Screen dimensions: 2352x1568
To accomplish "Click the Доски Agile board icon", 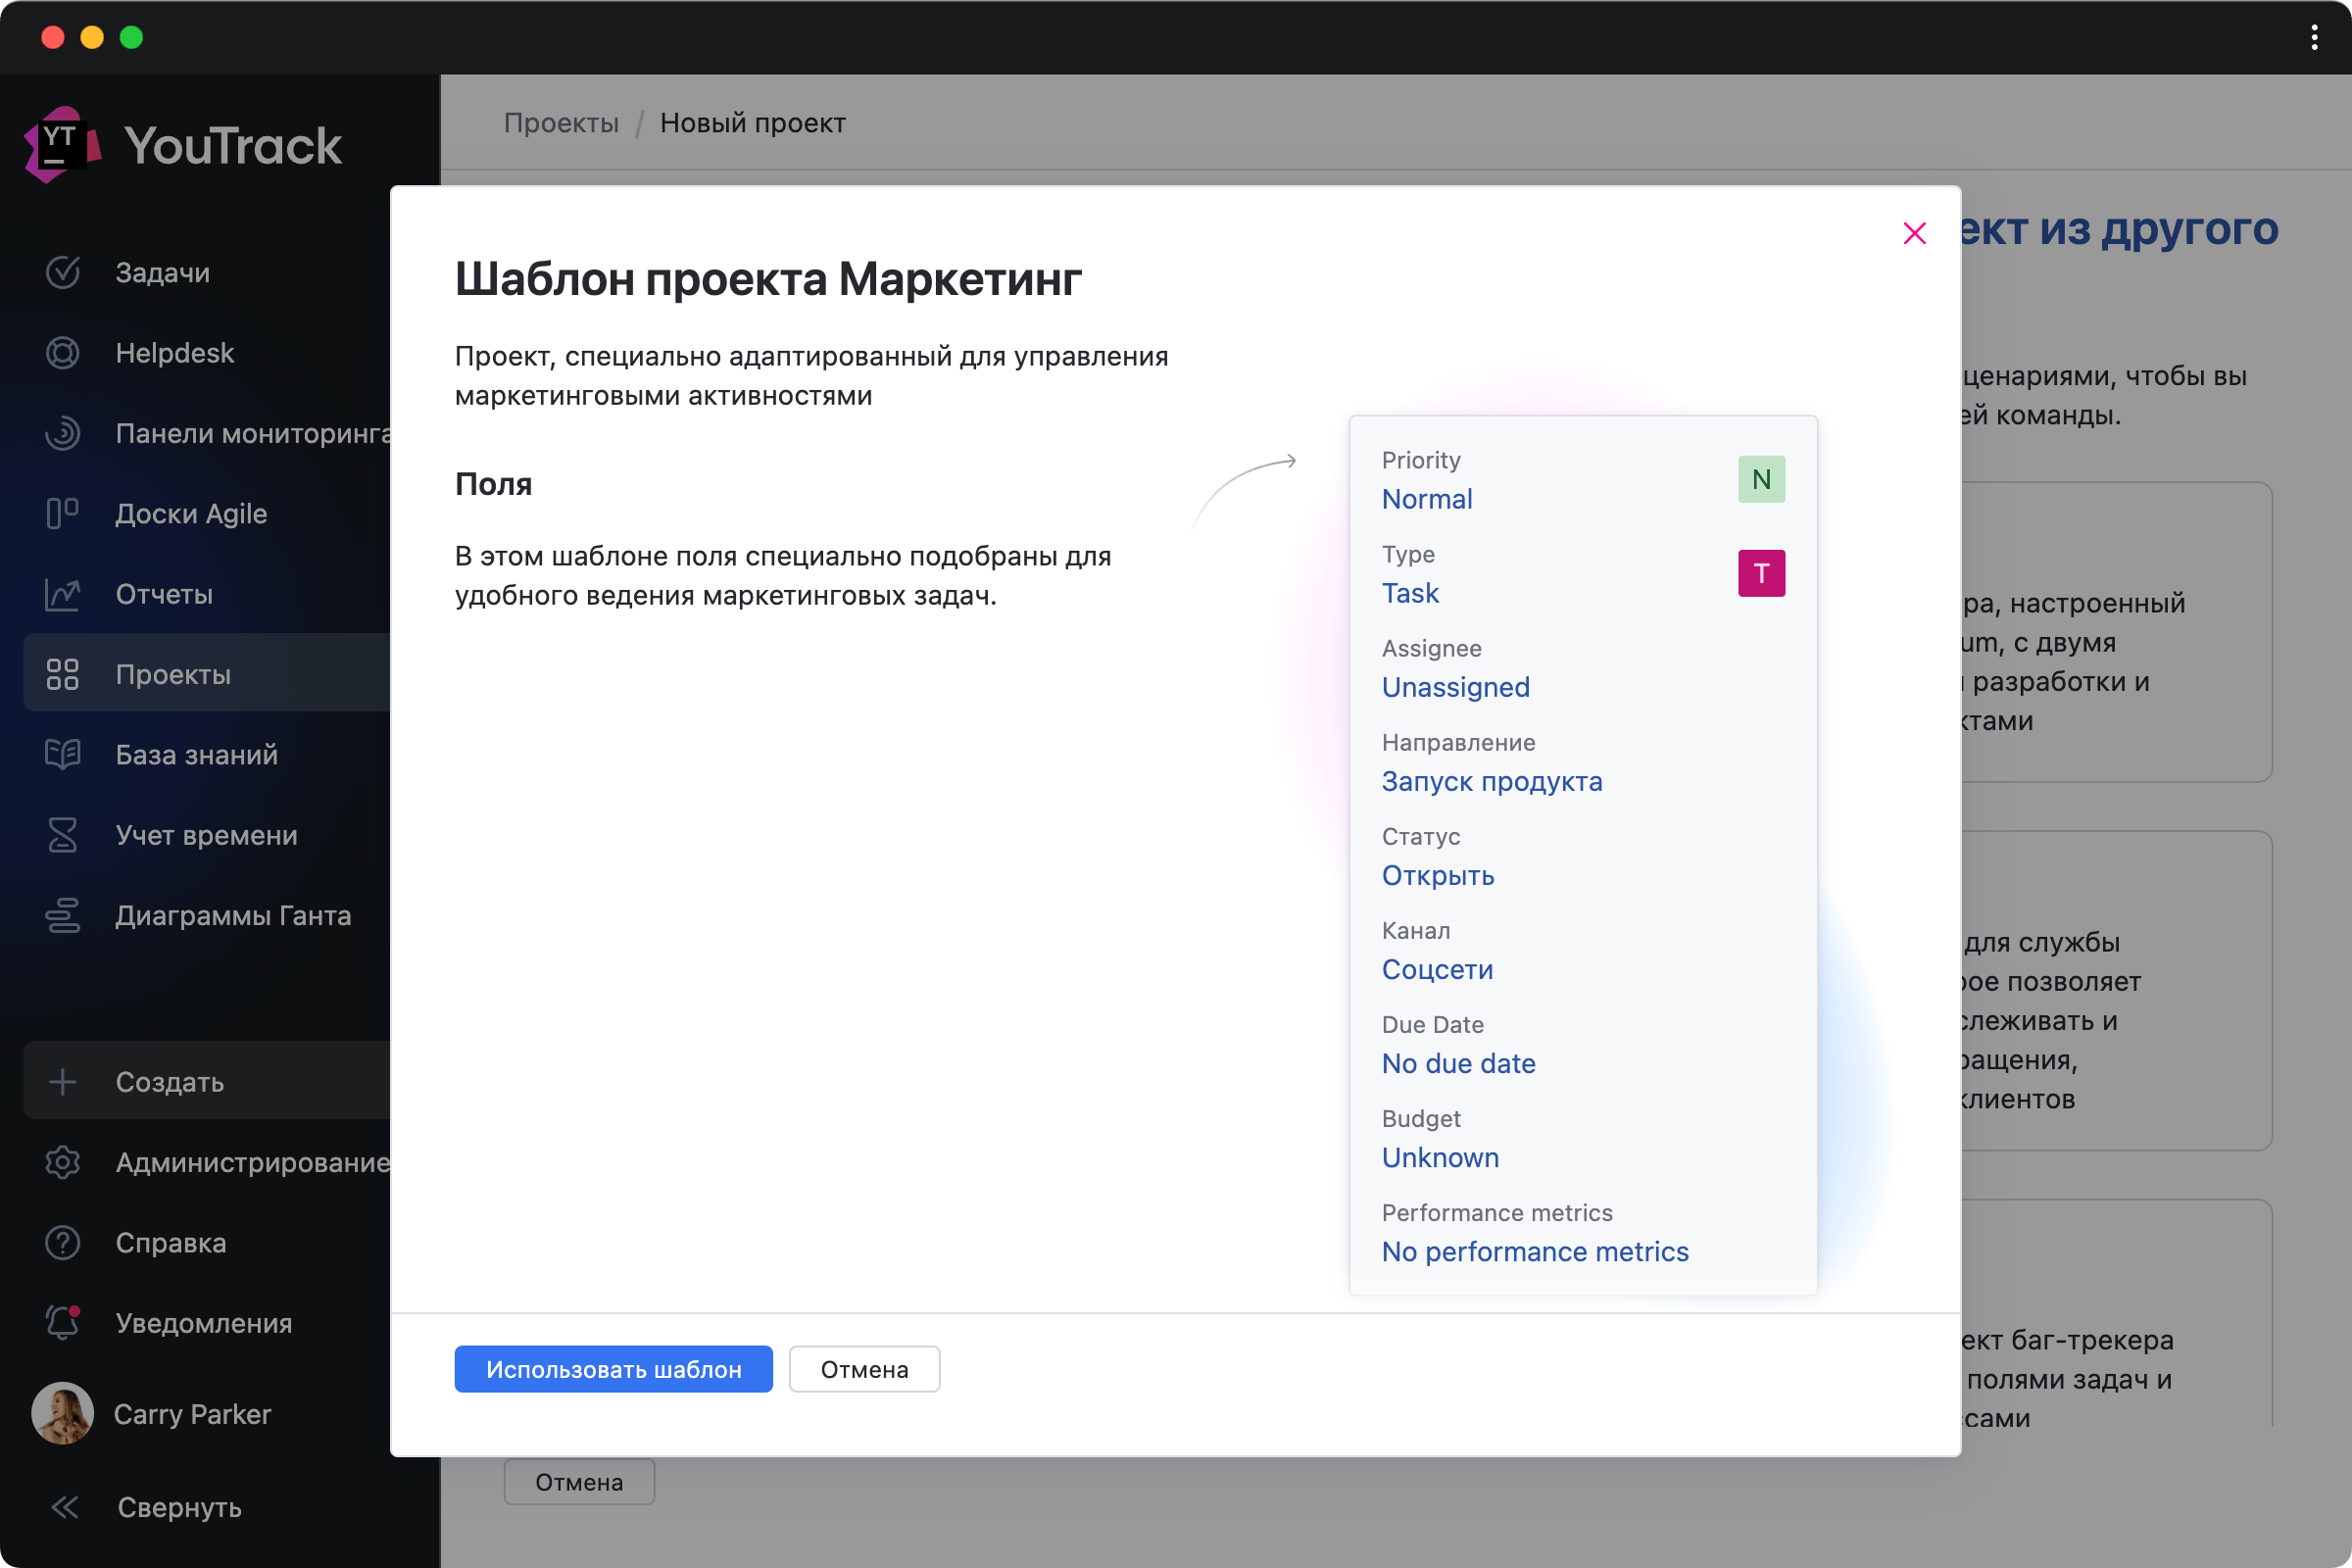I will point(62,513).
